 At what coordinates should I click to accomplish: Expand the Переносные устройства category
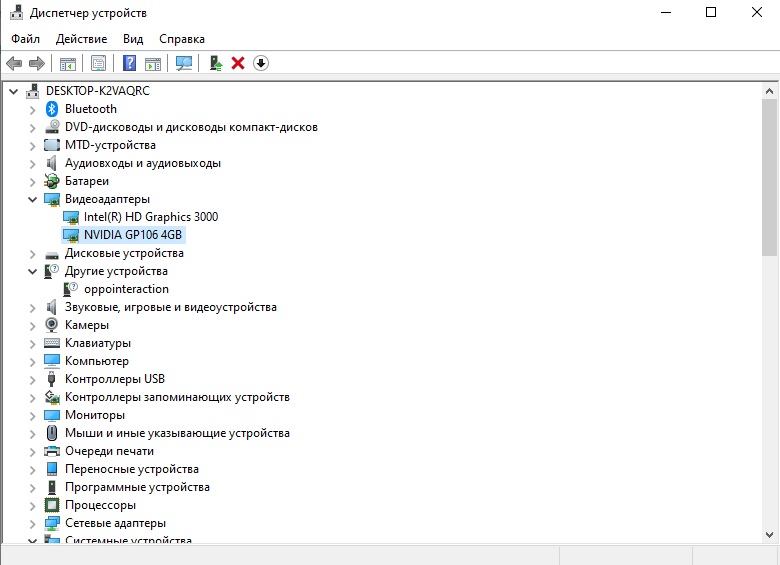[32, 470]
